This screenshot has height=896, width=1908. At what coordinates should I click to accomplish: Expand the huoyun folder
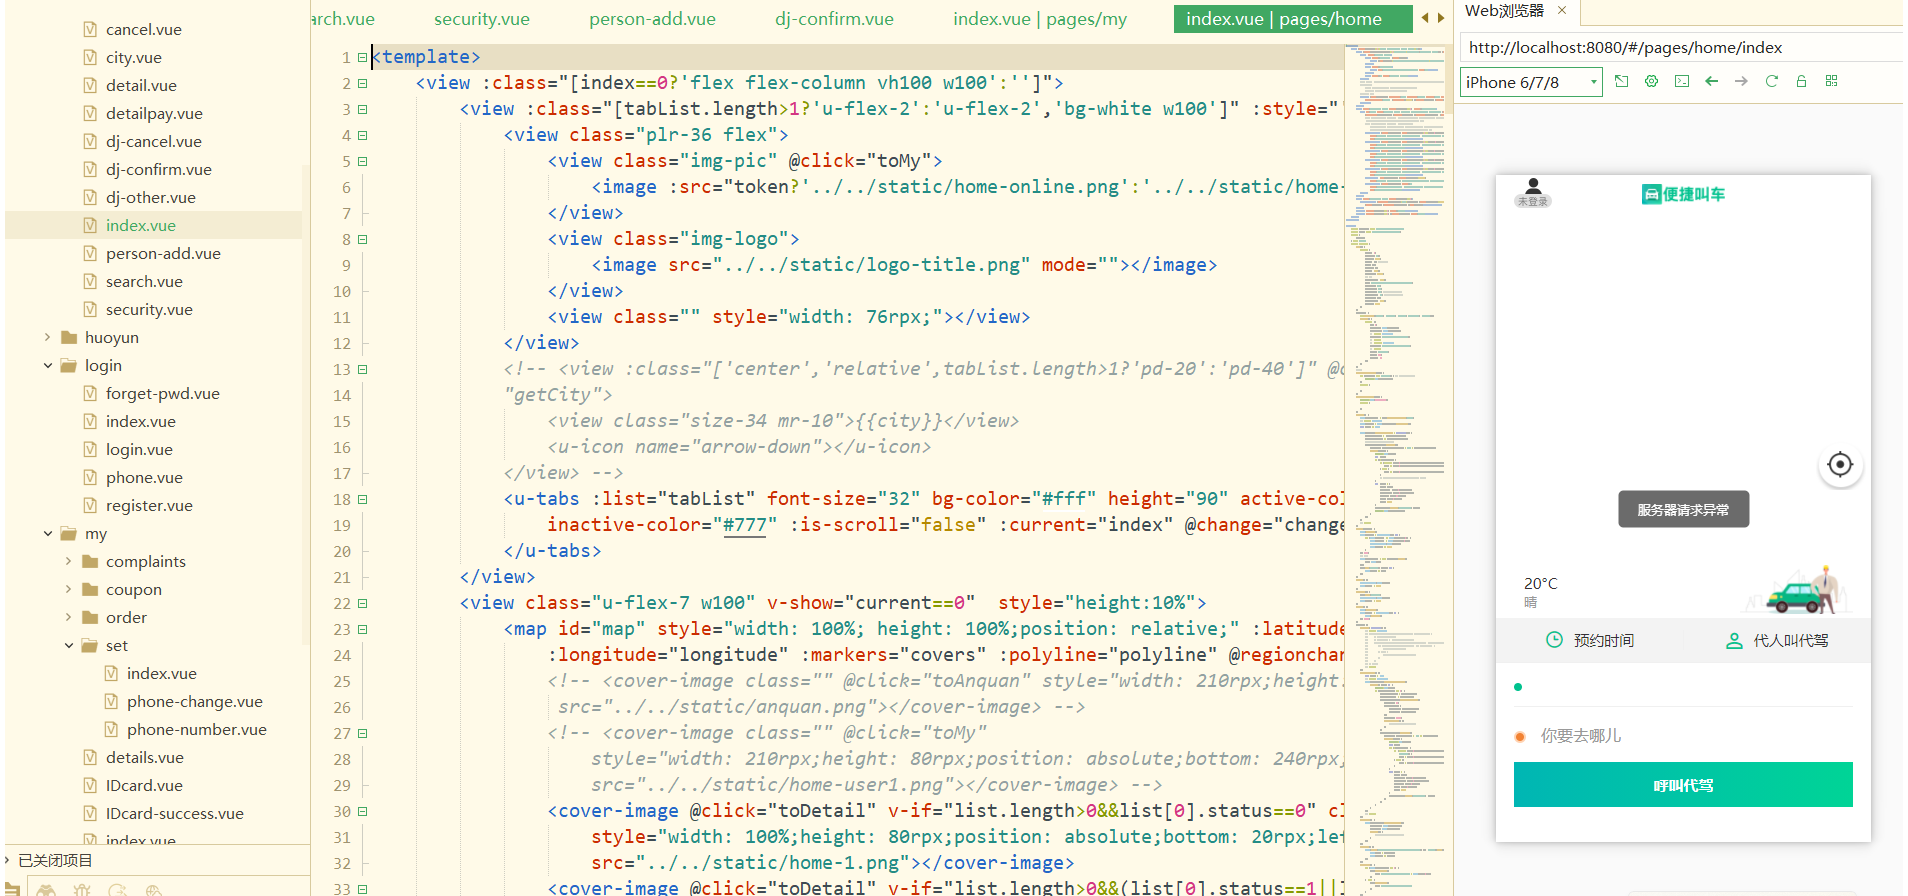47,338
